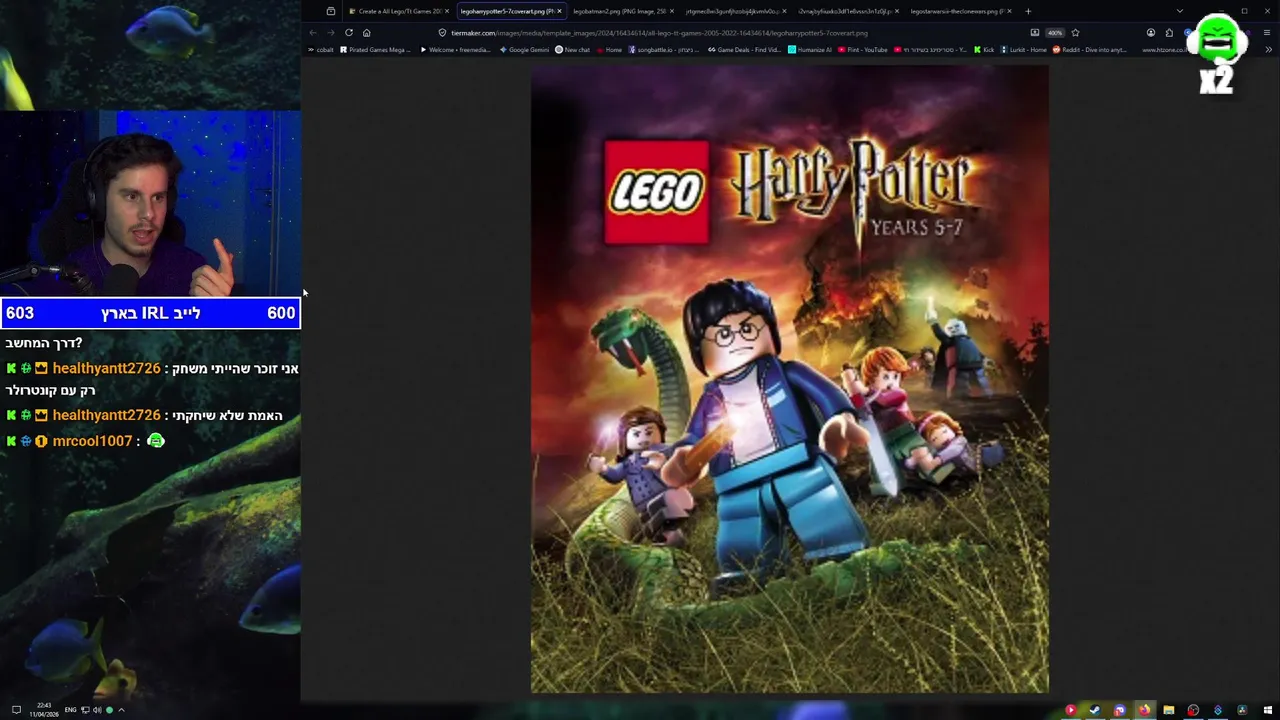Click the Firefox icon in taskbar
Viewport: 1280px width, 720px height.
coord(1145,710)
